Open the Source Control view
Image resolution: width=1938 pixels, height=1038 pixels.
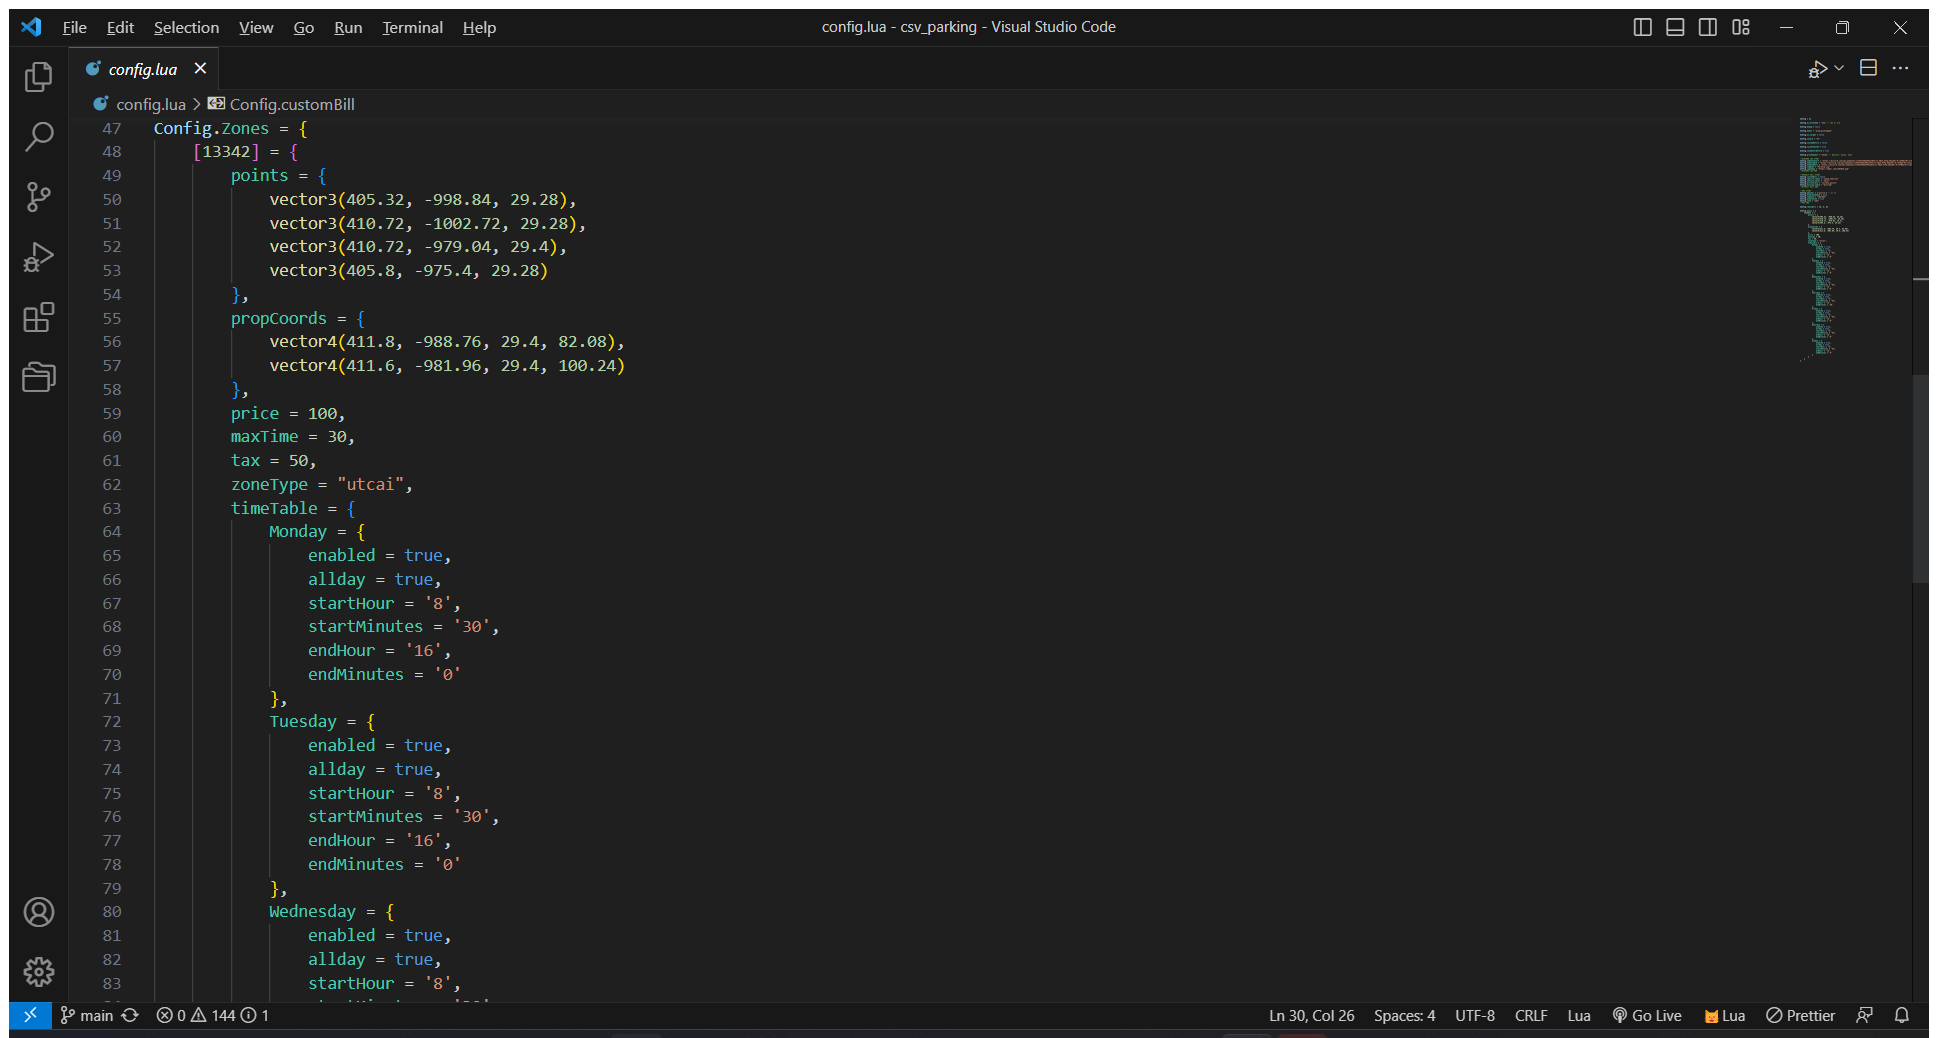[38, 197]
